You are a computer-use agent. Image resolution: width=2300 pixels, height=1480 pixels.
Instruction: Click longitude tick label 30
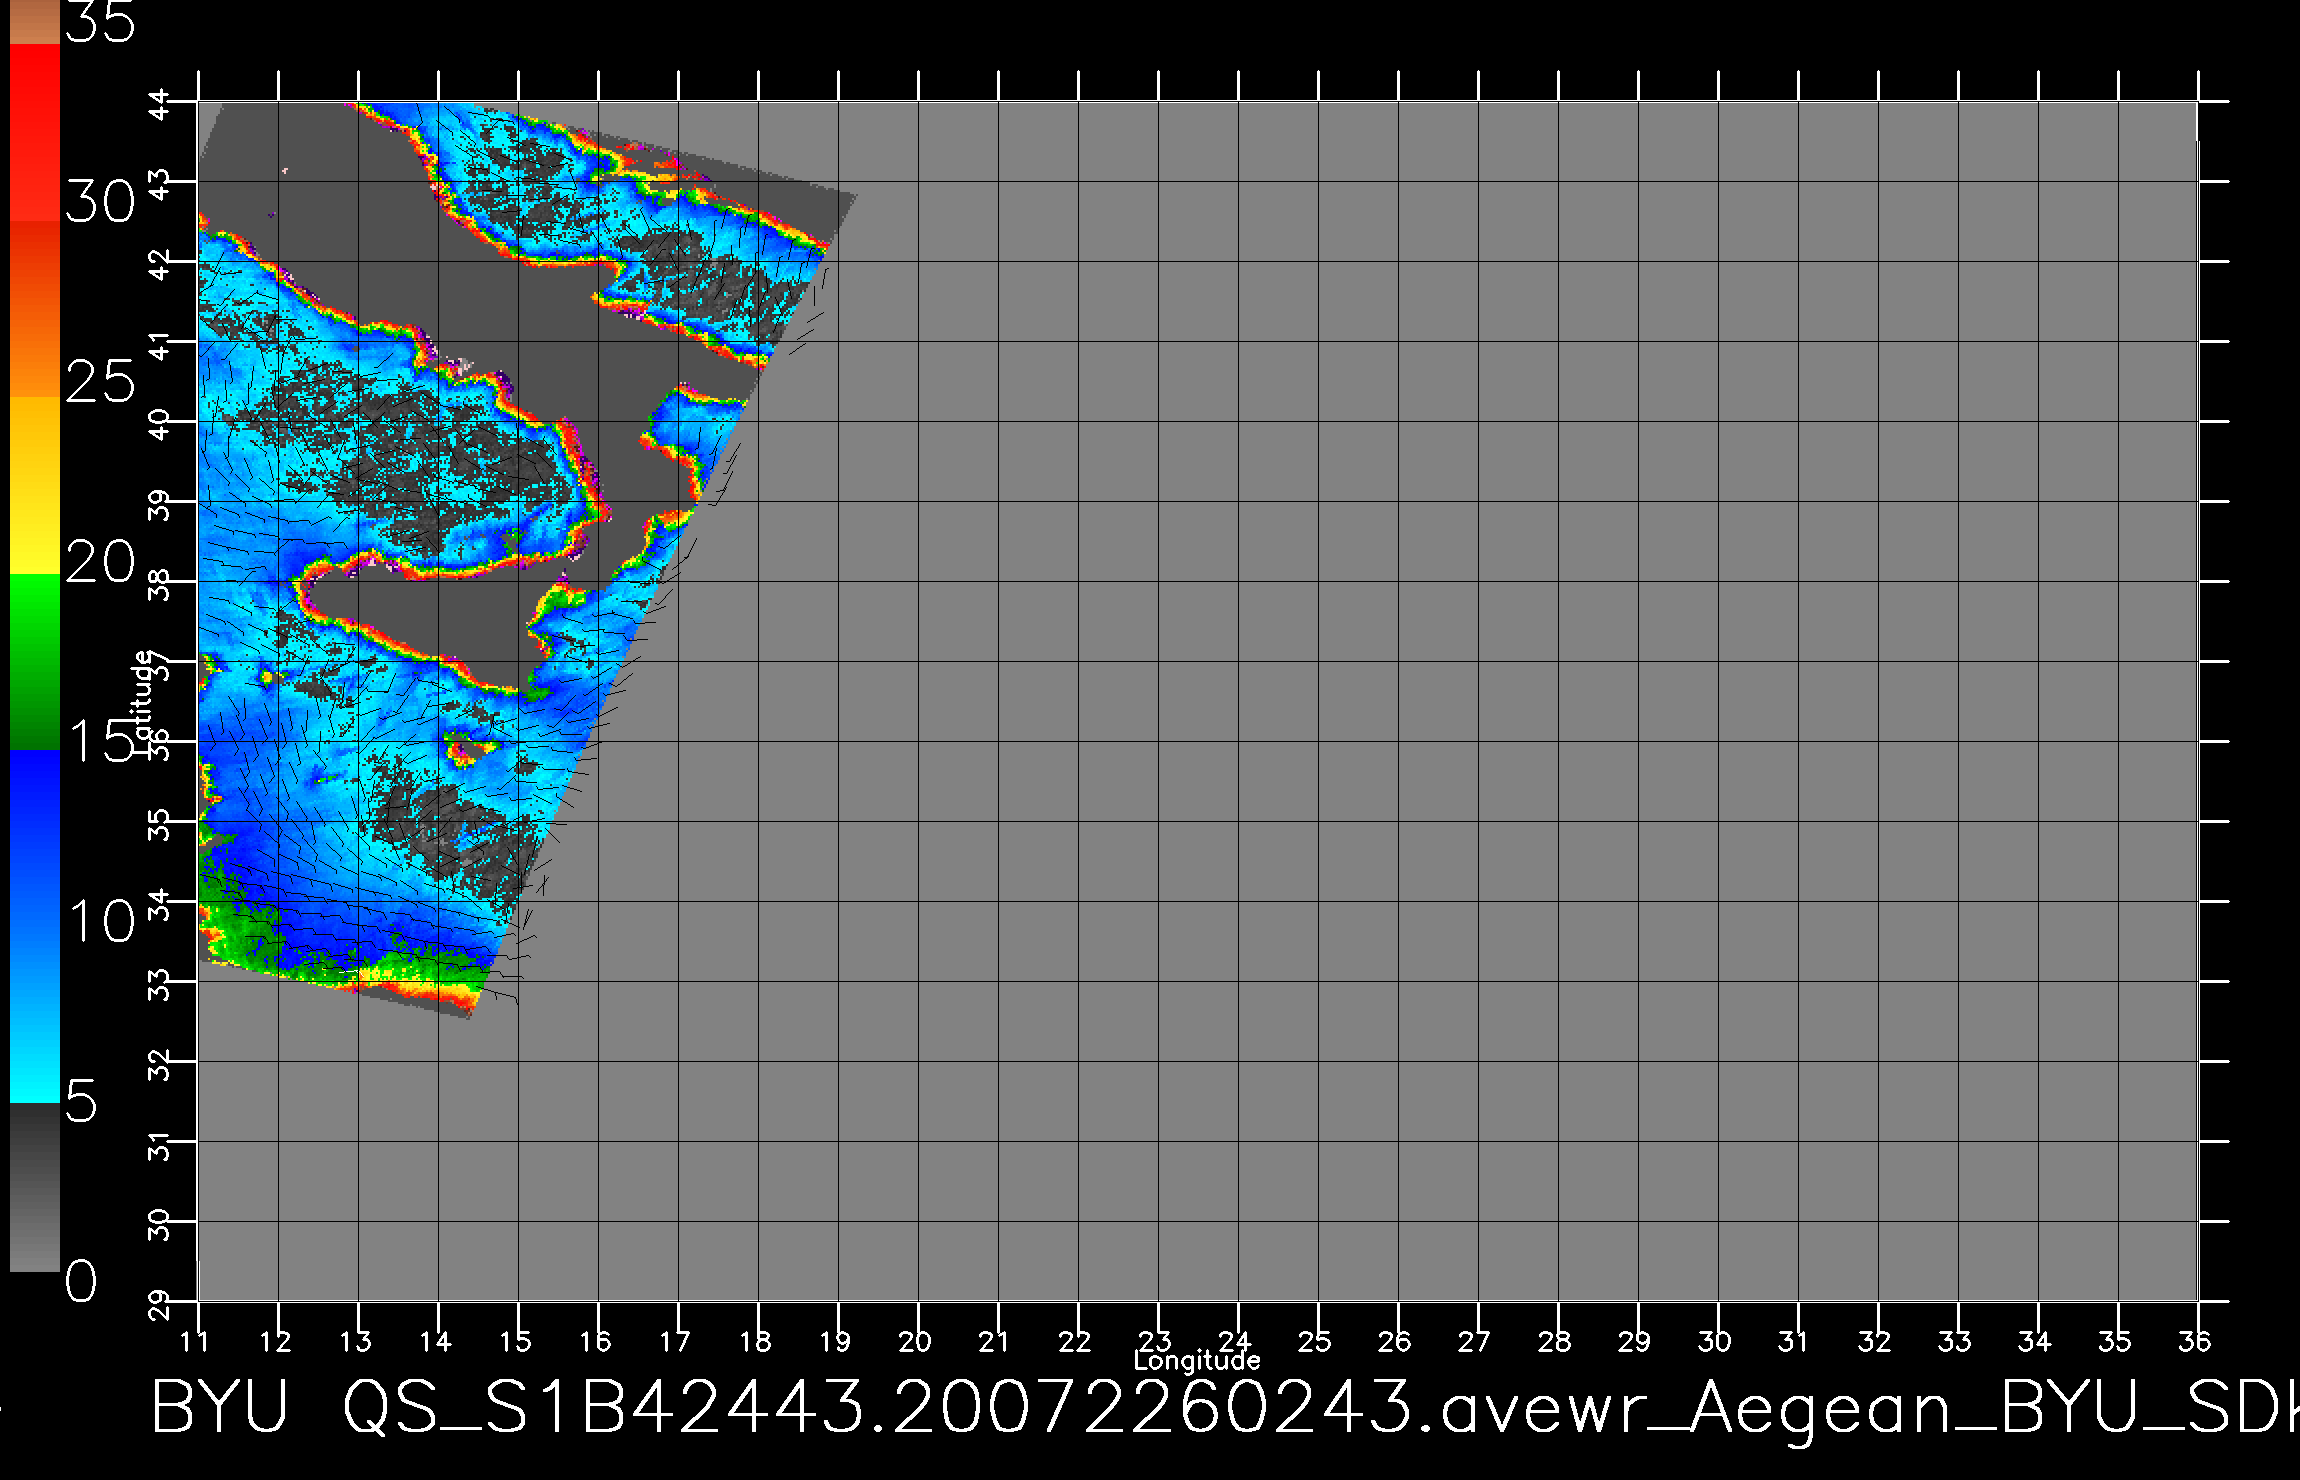pyautogui.click(x=1716, y=1342)
